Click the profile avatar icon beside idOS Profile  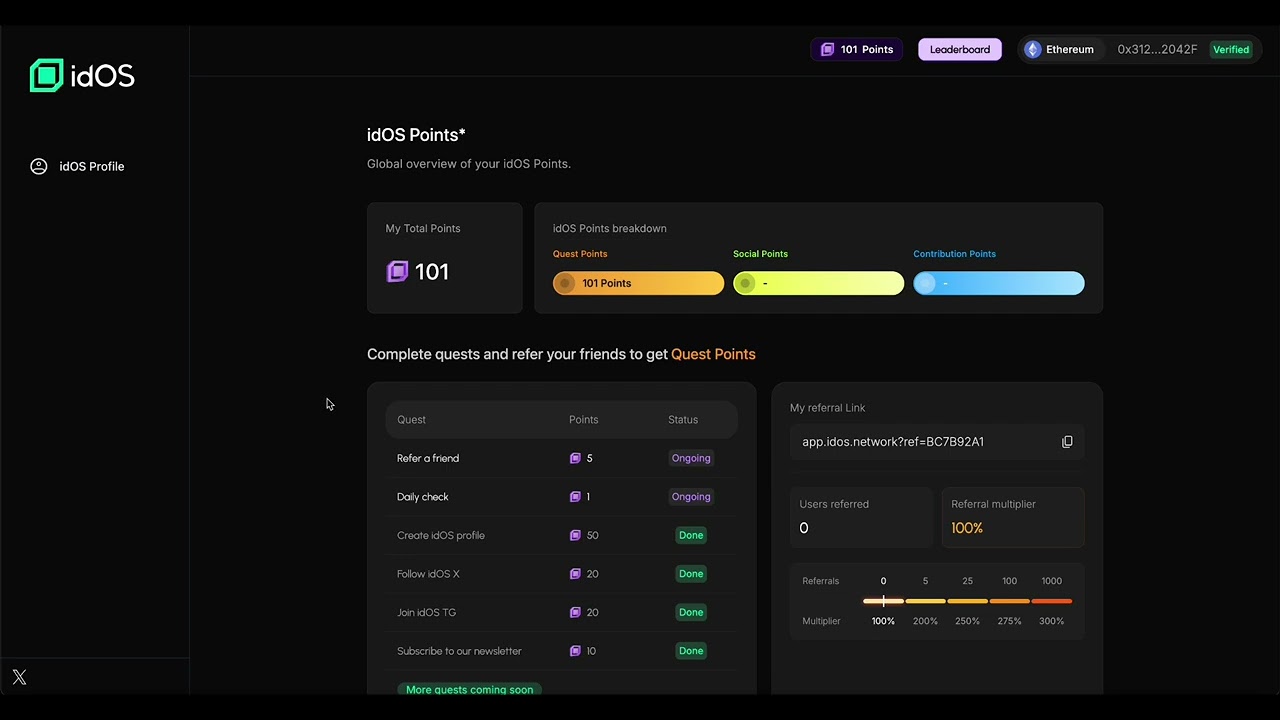click(39, 166)
